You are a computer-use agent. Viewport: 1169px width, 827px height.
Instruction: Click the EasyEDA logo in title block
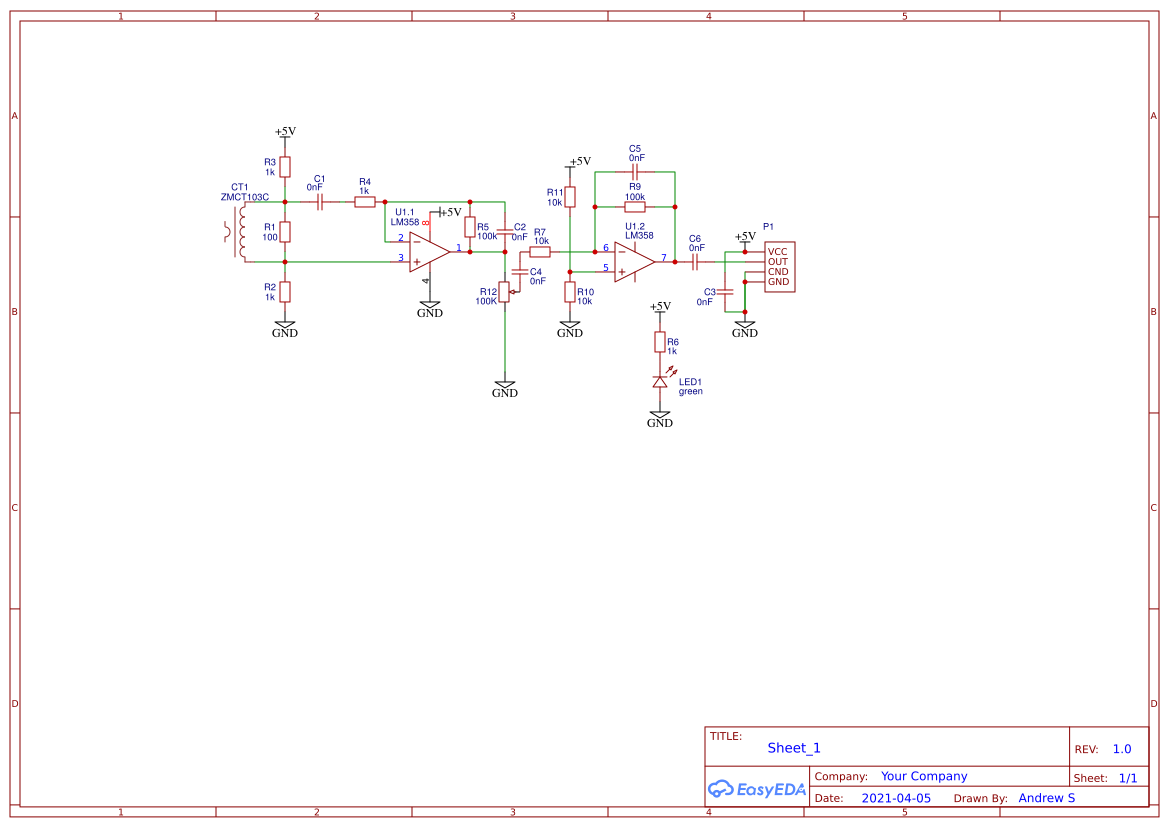click(x=757, y=789)
